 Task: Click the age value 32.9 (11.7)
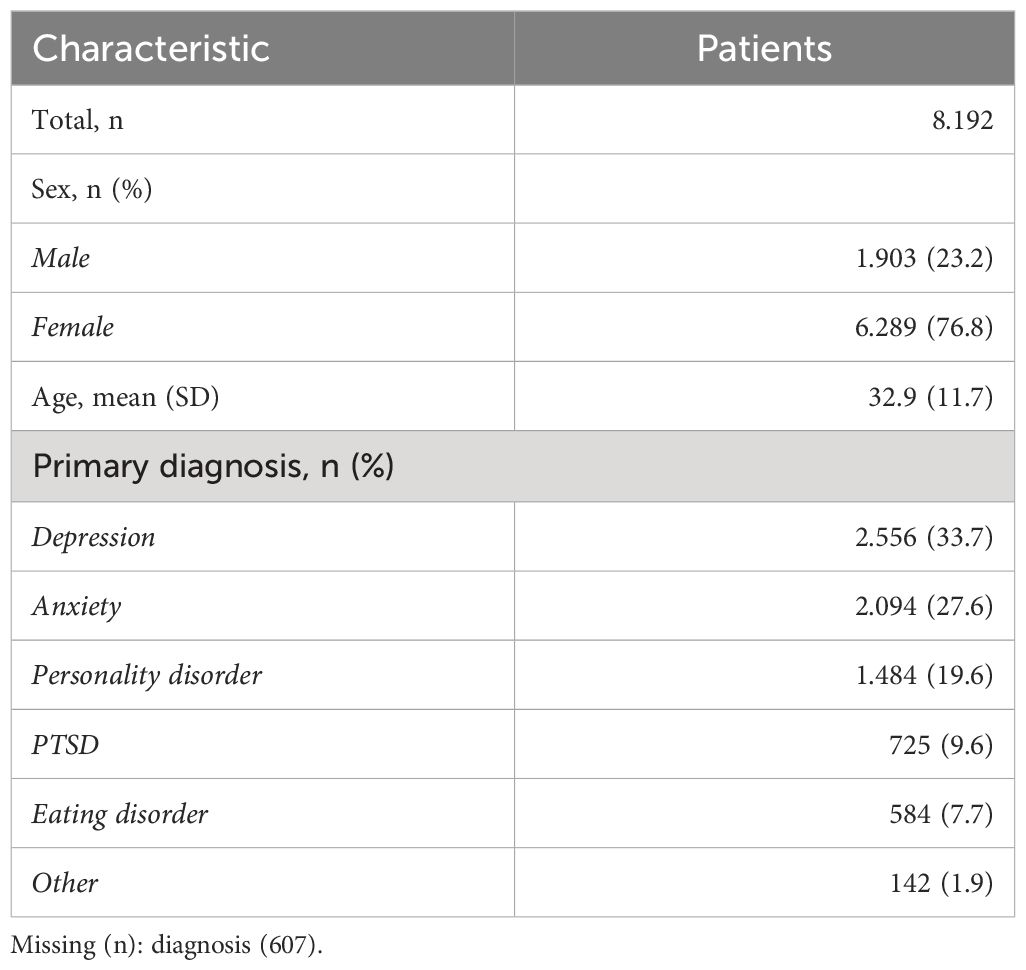[930, 397]
